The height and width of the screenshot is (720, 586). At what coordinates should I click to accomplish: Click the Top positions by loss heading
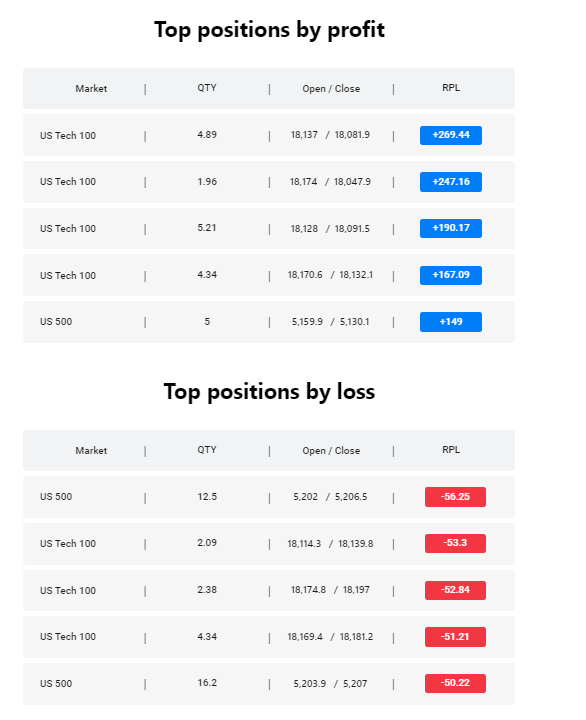269,392
